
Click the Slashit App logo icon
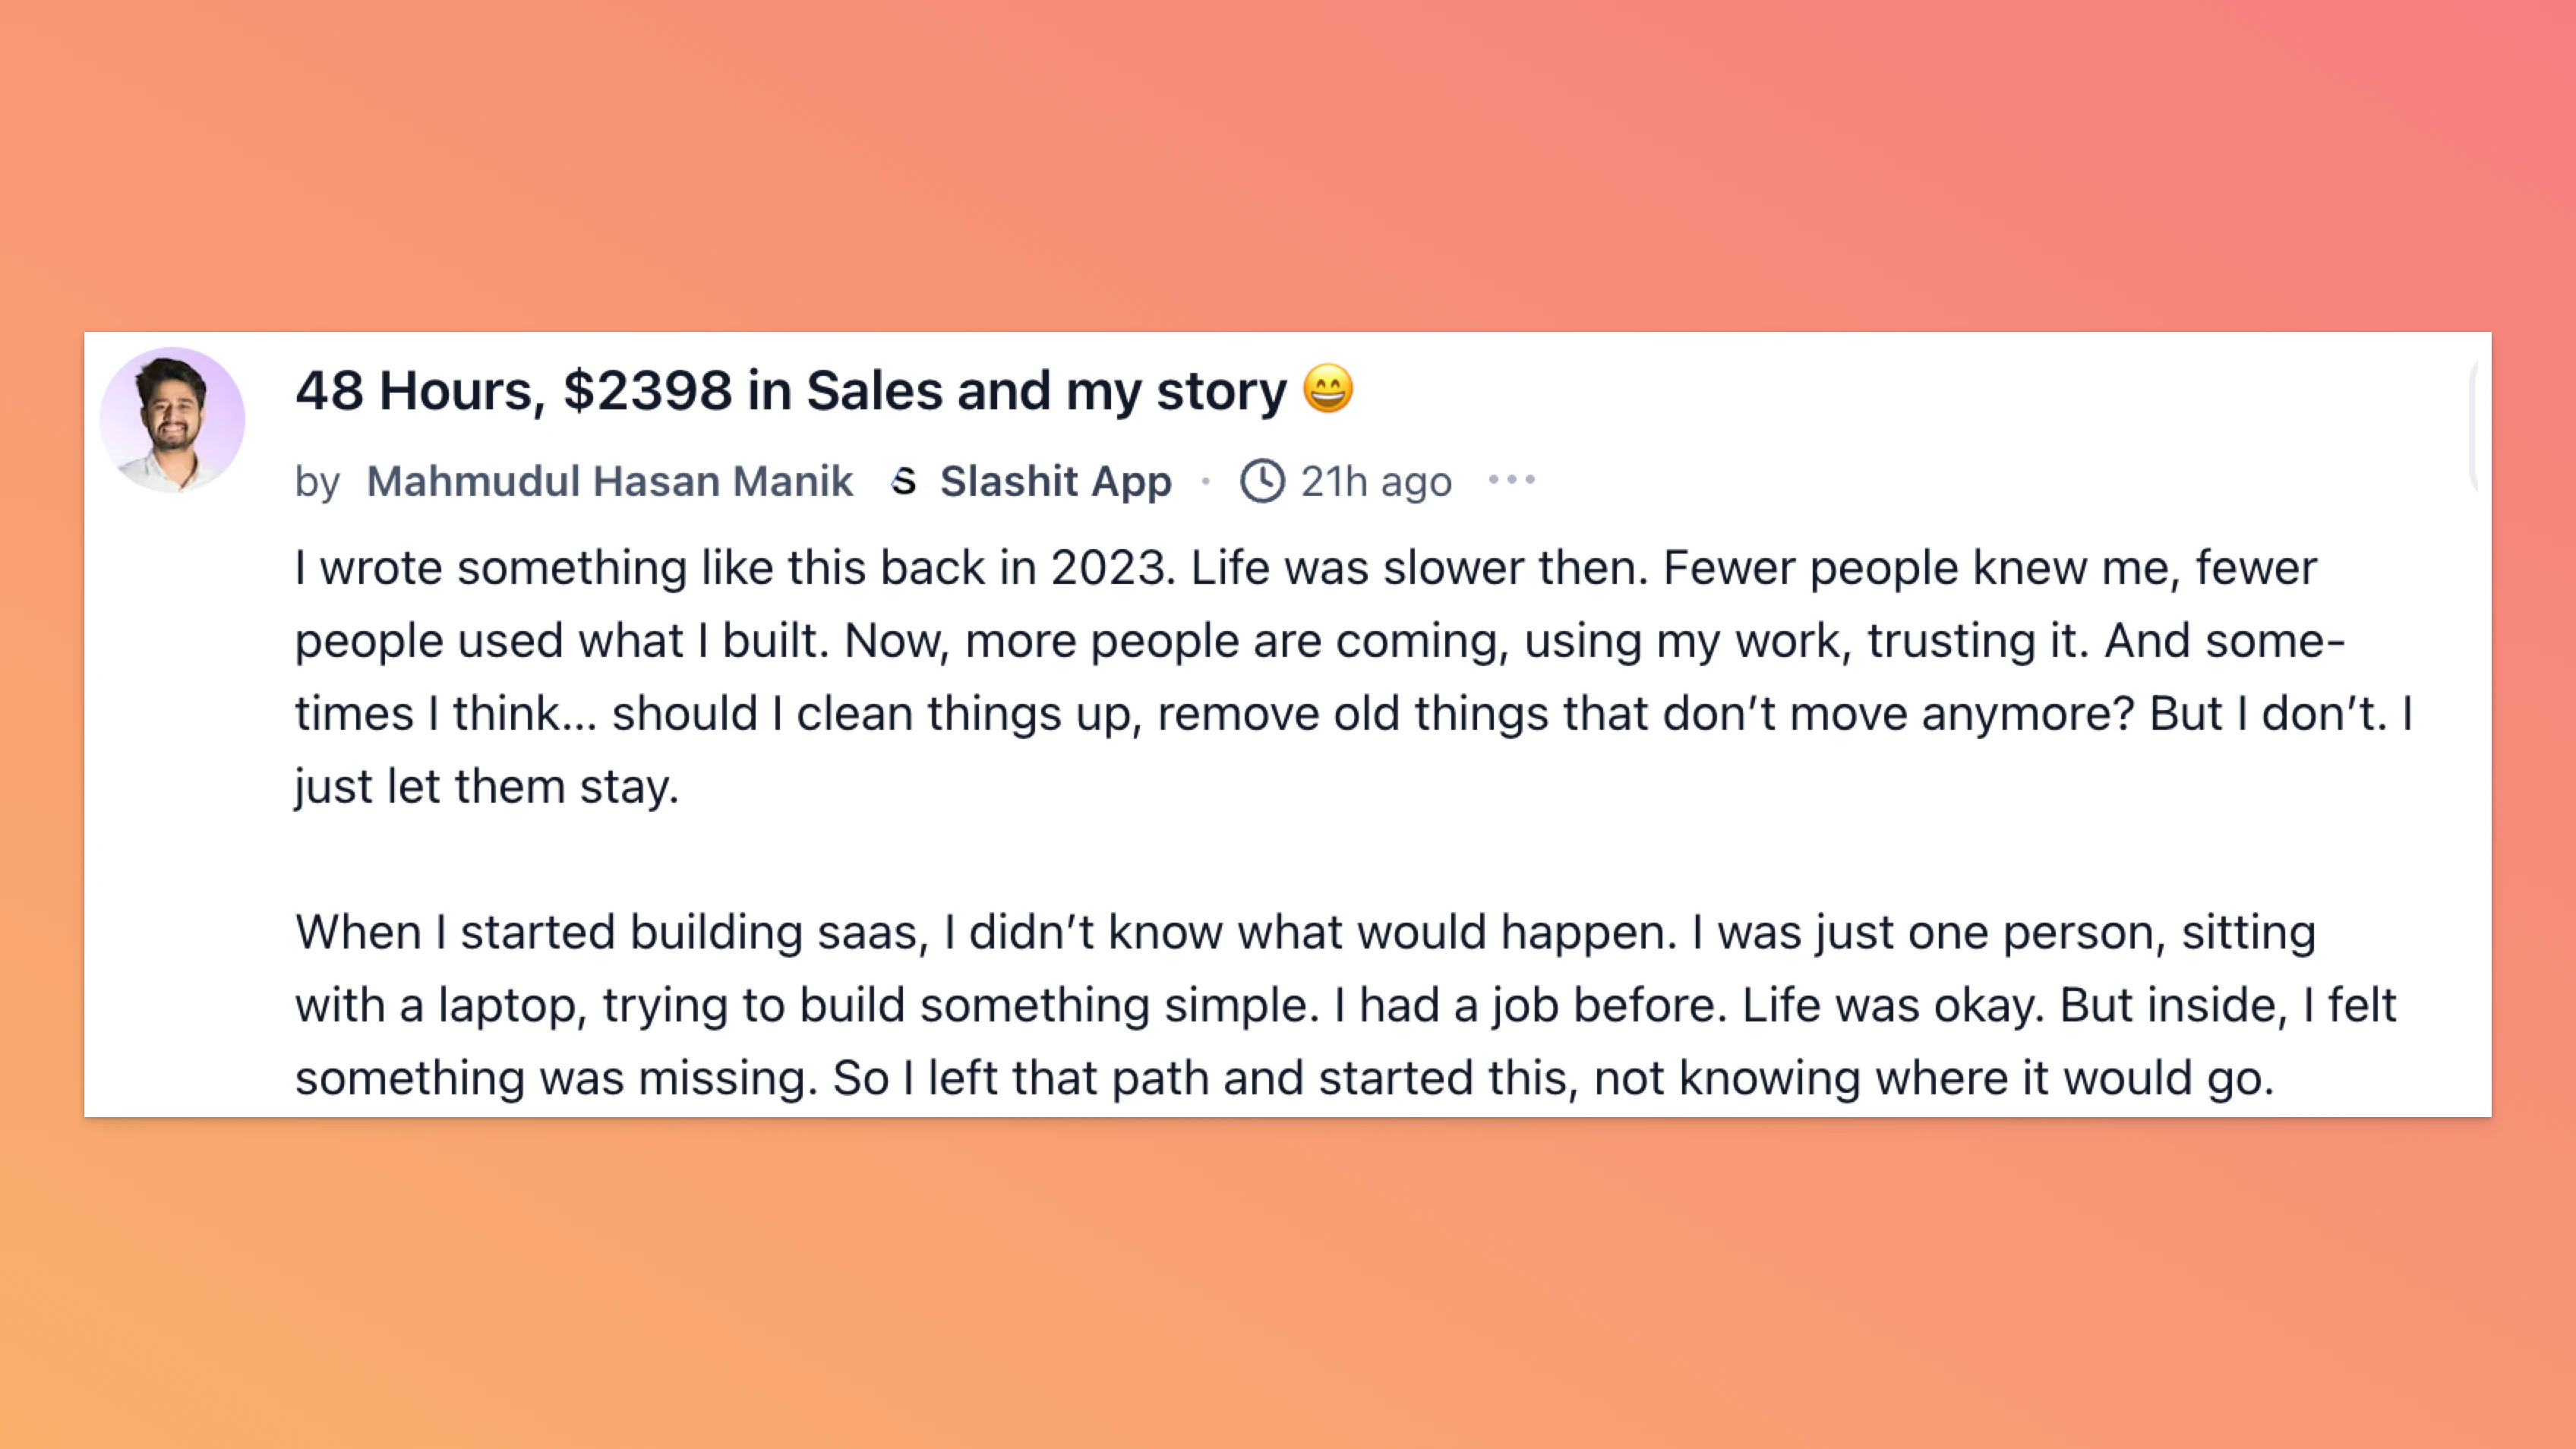[x=904, y=481]
